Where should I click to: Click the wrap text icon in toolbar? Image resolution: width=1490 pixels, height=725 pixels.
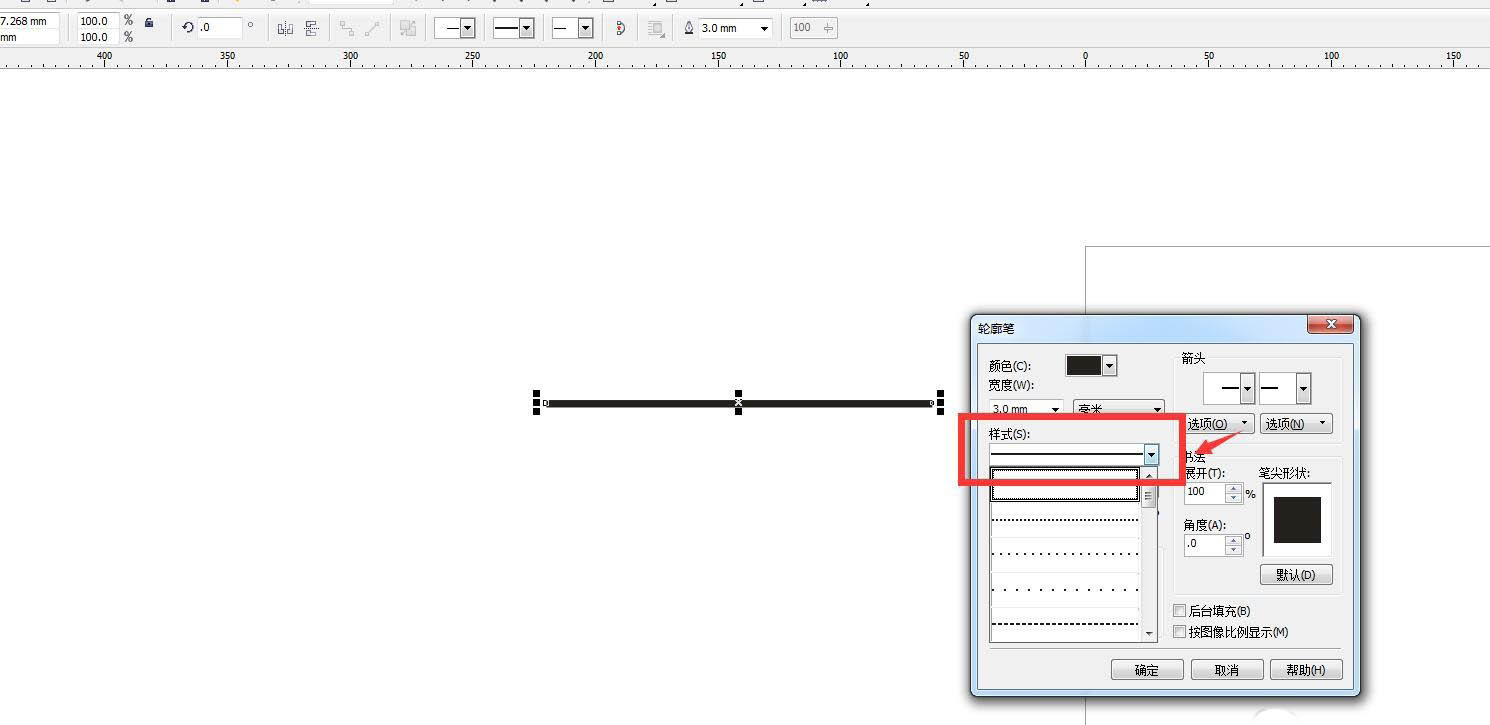[656, 29]
